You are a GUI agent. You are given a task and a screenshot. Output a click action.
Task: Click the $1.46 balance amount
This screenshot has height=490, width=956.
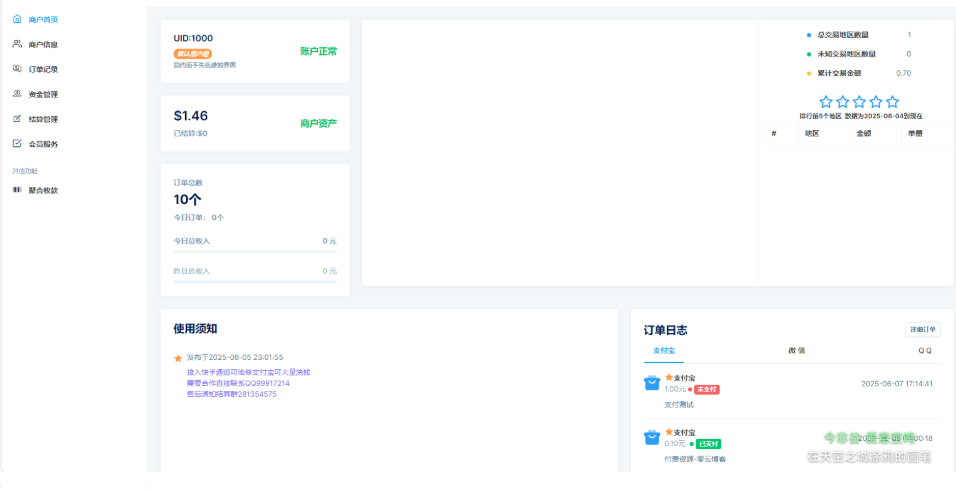(191, 116)
